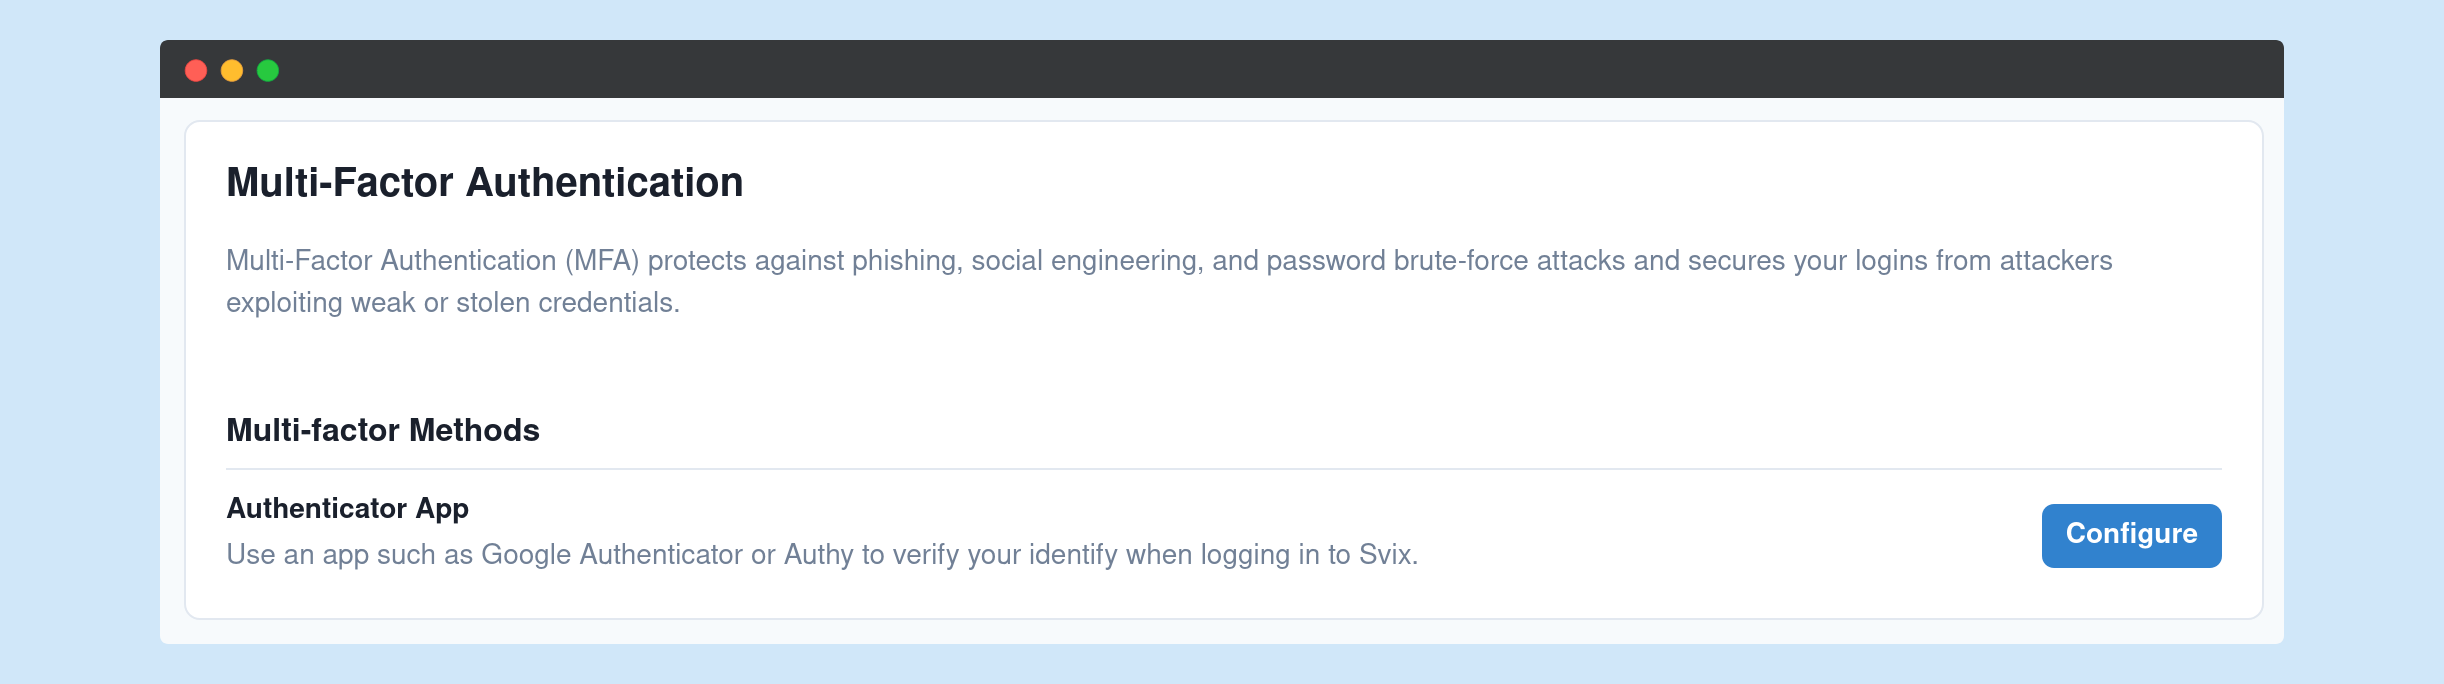Close the window with the red button
The width and height of the screenshot is (2444, 684).
[x=196, y=70]
